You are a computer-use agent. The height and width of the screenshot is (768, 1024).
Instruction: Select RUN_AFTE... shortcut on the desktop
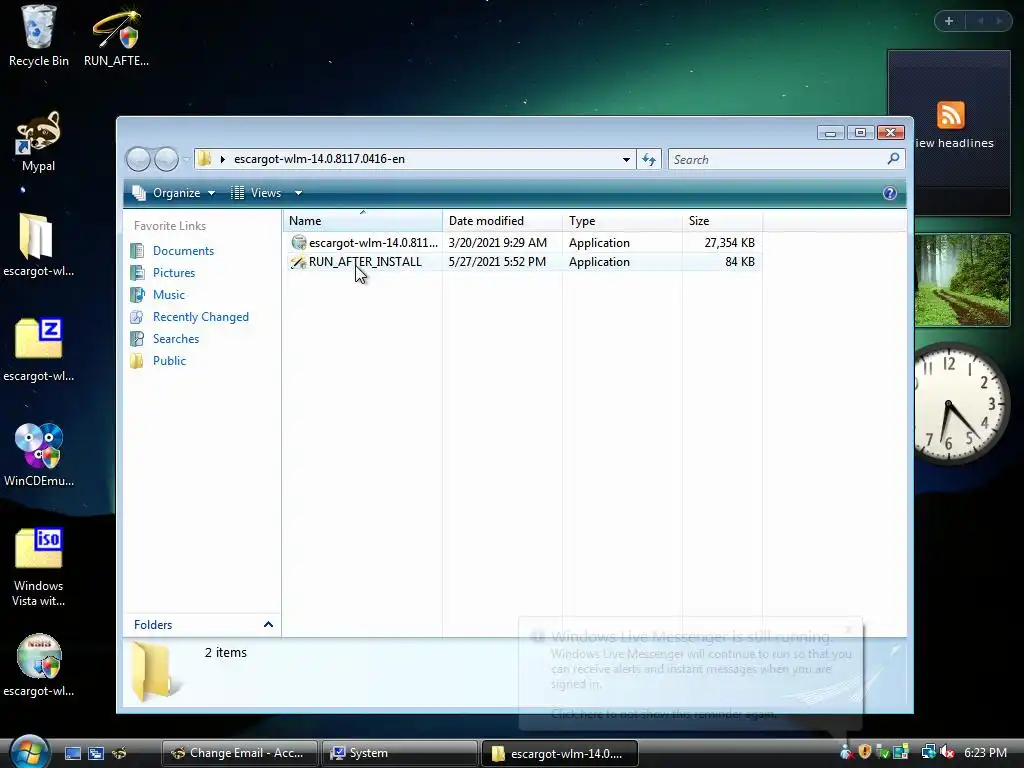tap(116, 36)
